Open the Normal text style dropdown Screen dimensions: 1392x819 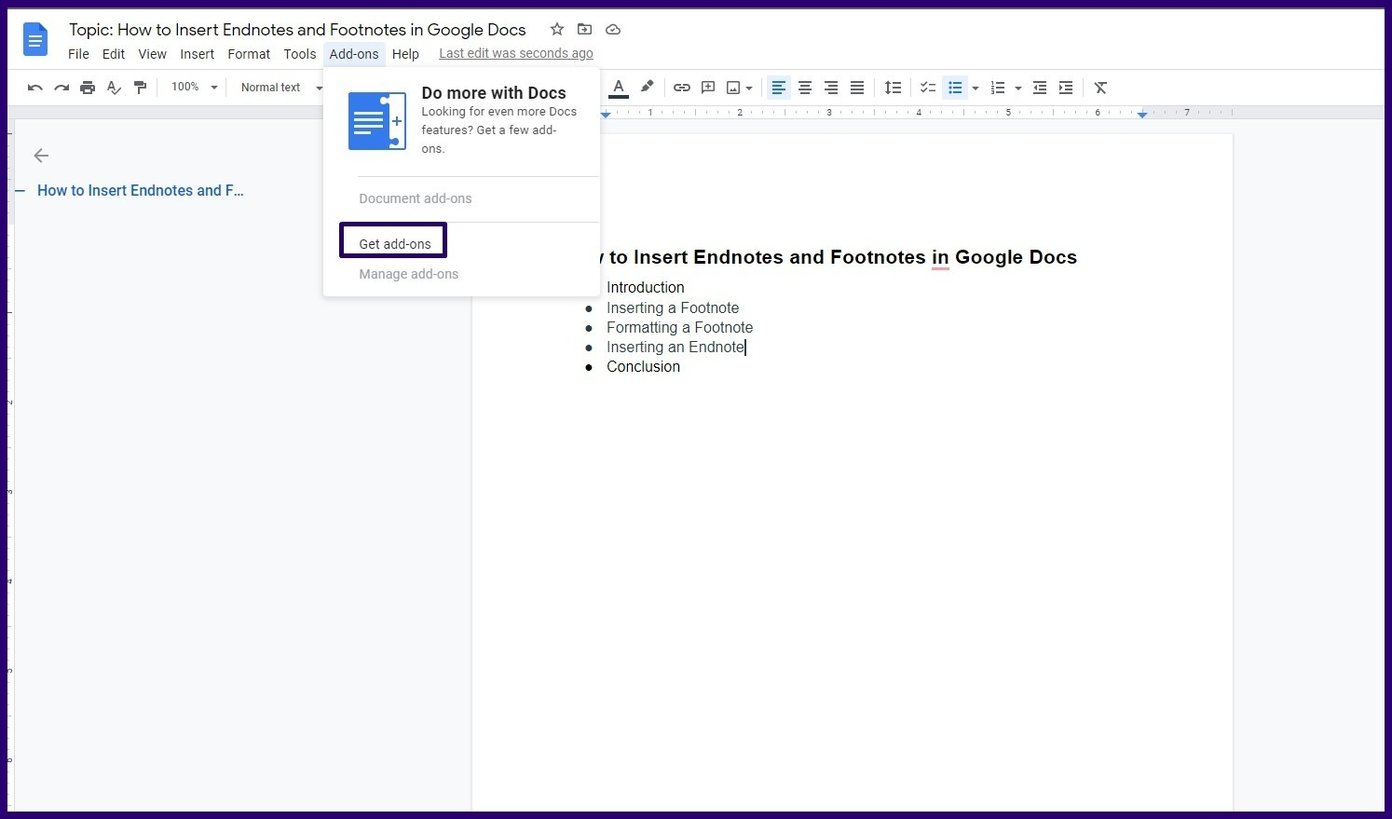(281, 88)
